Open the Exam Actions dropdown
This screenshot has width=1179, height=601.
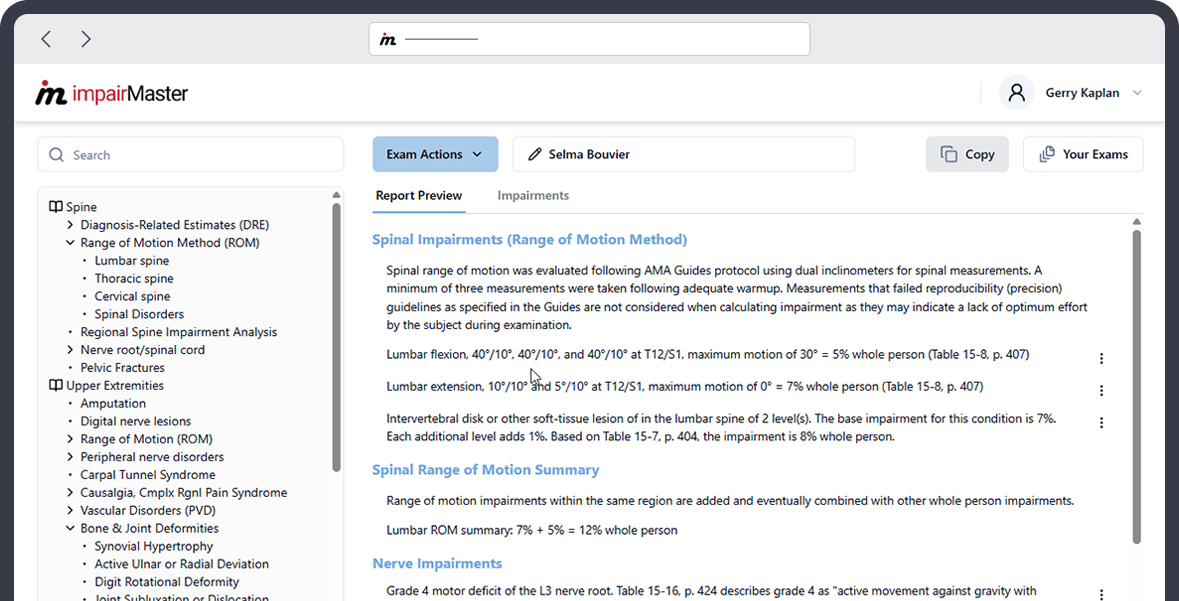tap(435, 154)
